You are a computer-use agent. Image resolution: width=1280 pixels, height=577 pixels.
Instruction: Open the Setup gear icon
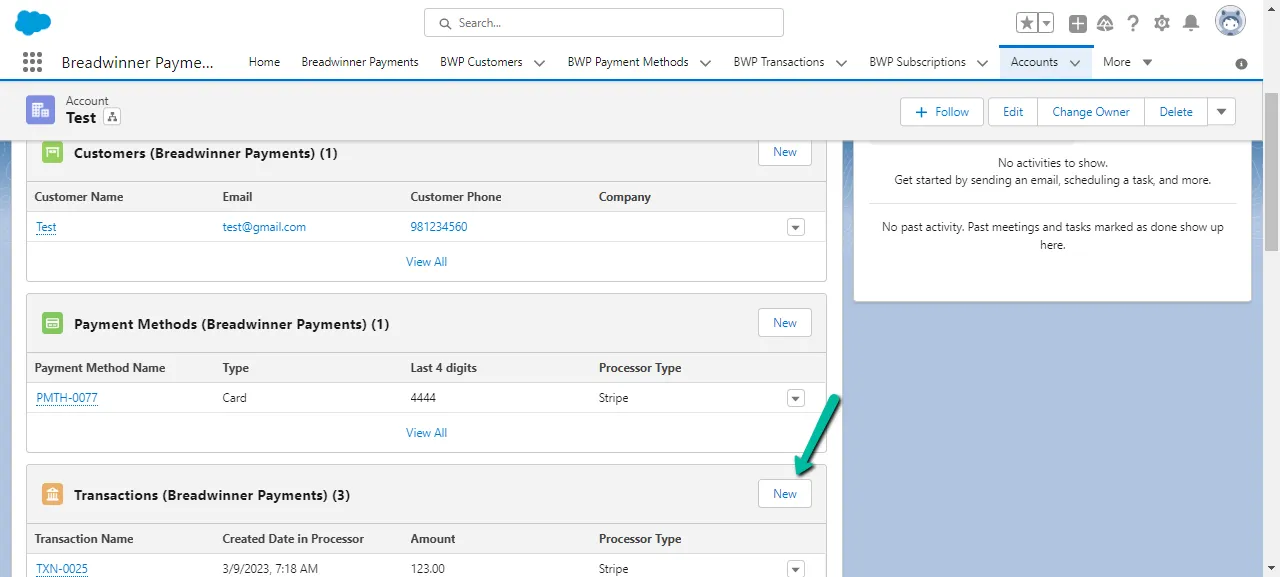point(1161,23)
